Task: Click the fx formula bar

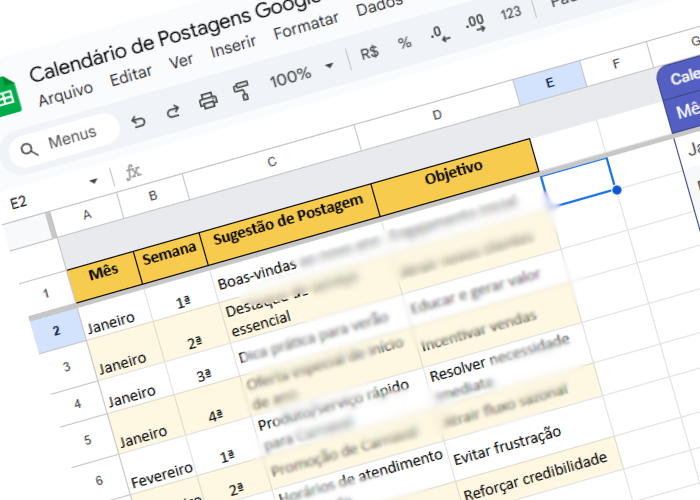Action: [x=133, y=171]
